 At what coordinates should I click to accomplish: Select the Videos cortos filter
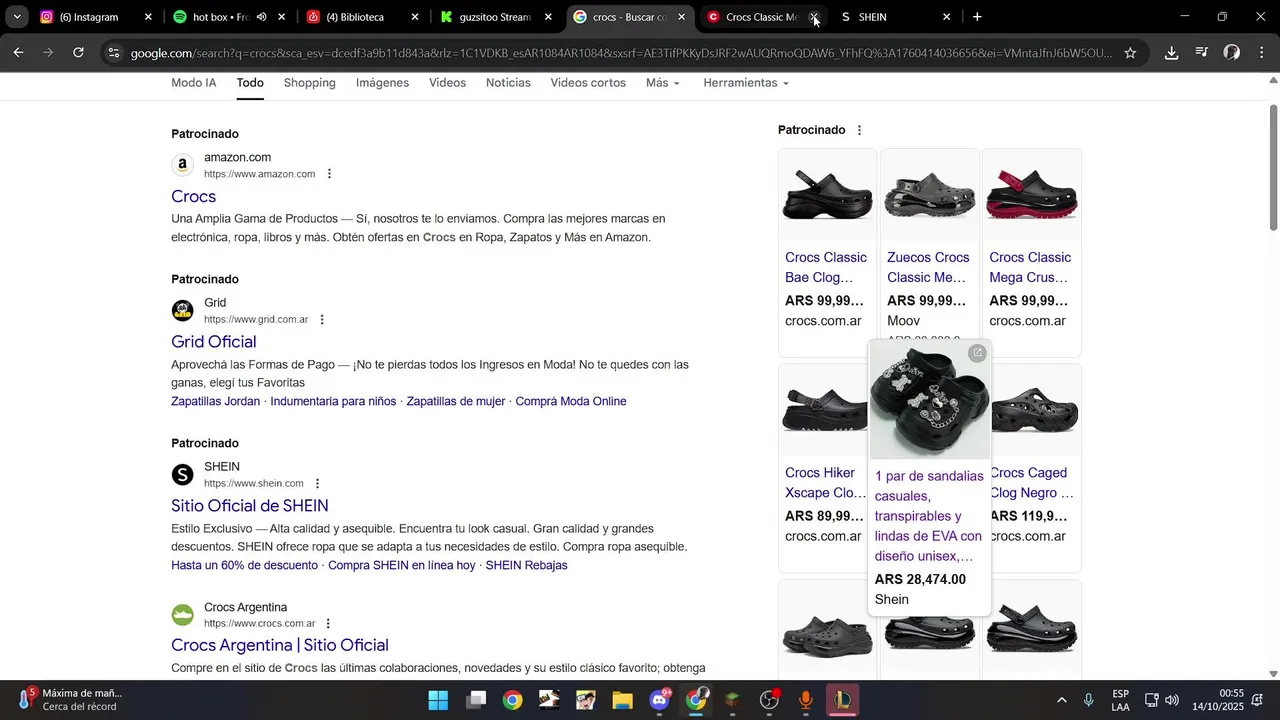tap(588, 83)
